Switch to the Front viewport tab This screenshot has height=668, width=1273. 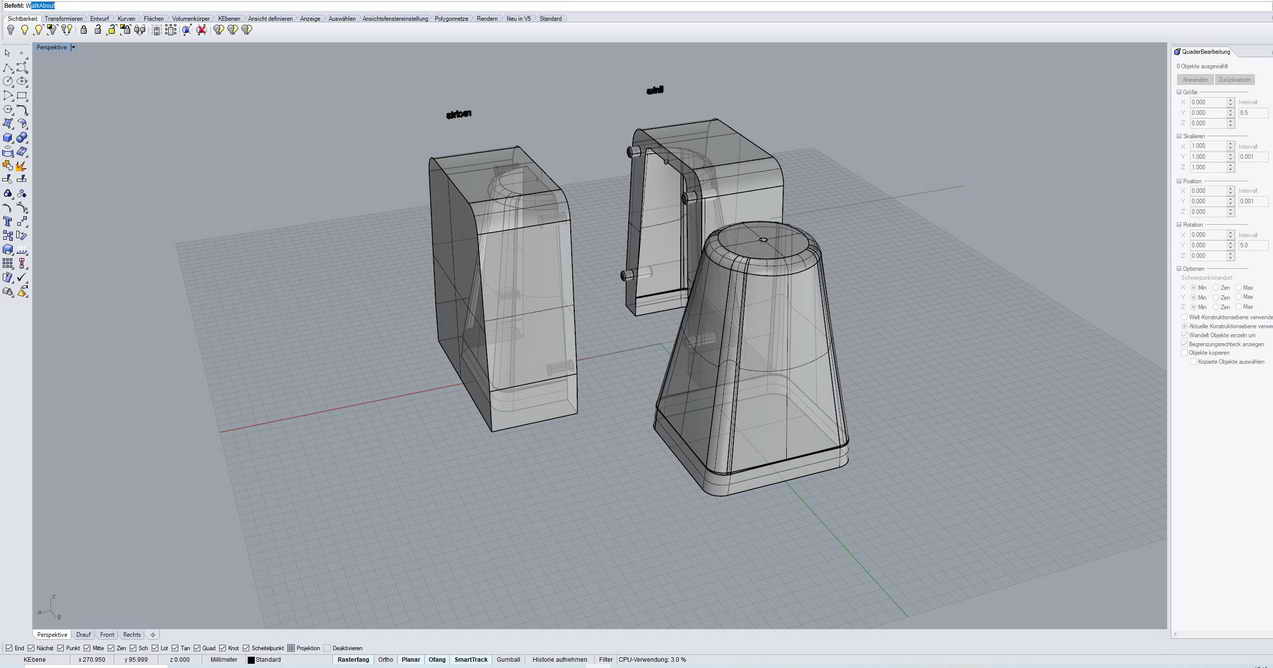[x=107, y=635]
